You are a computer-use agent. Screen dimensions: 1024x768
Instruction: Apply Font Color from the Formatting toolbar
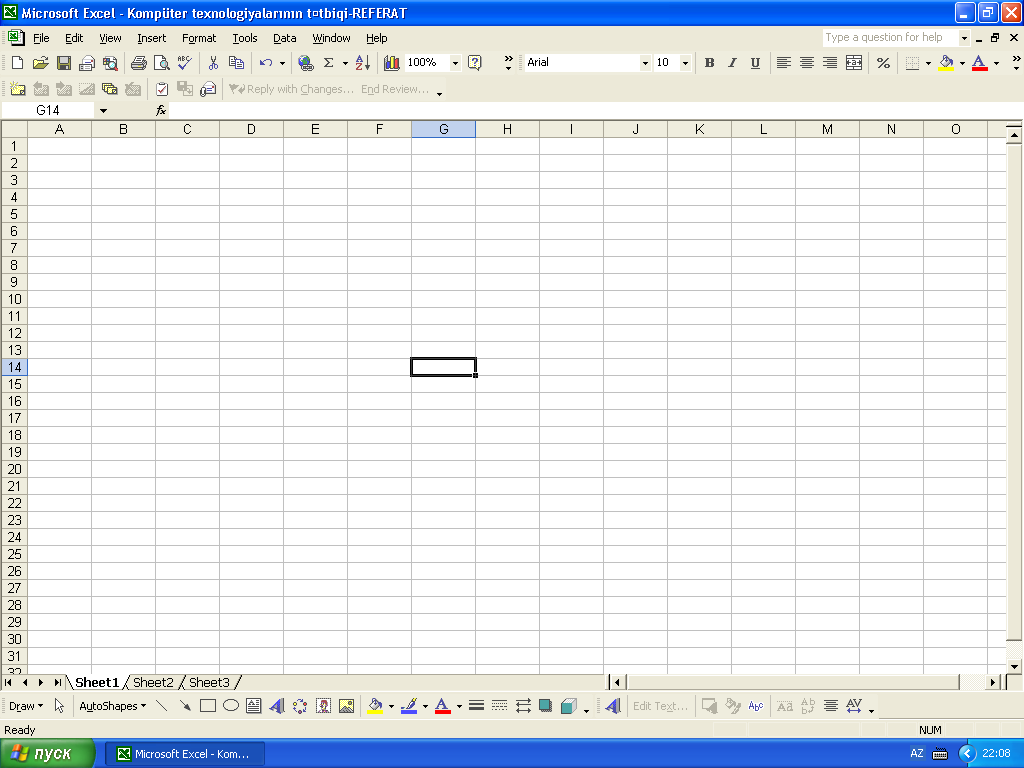[x=980, y=63]
